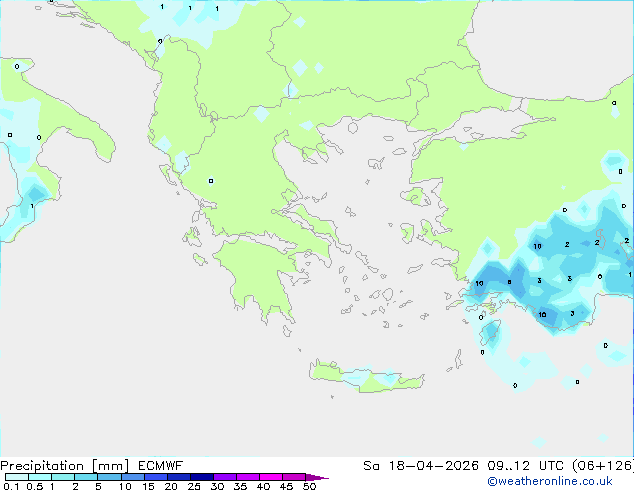Choose the 20–25 mm dark blue swatch
Screen dimensions: 634x490
179,477
